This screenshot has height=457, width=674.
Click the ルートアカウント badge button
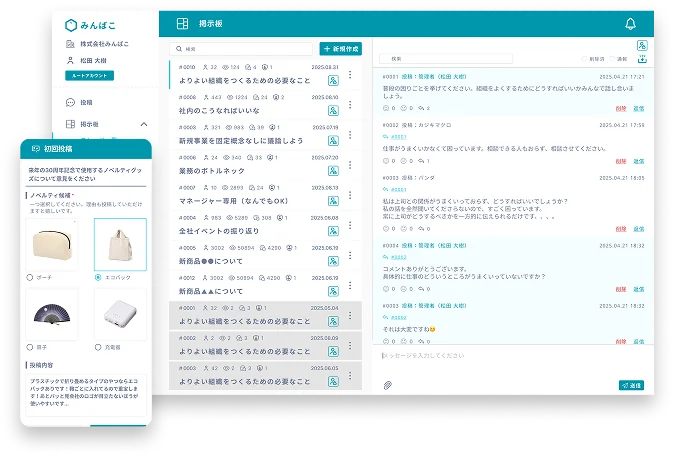tap(89, 76)
